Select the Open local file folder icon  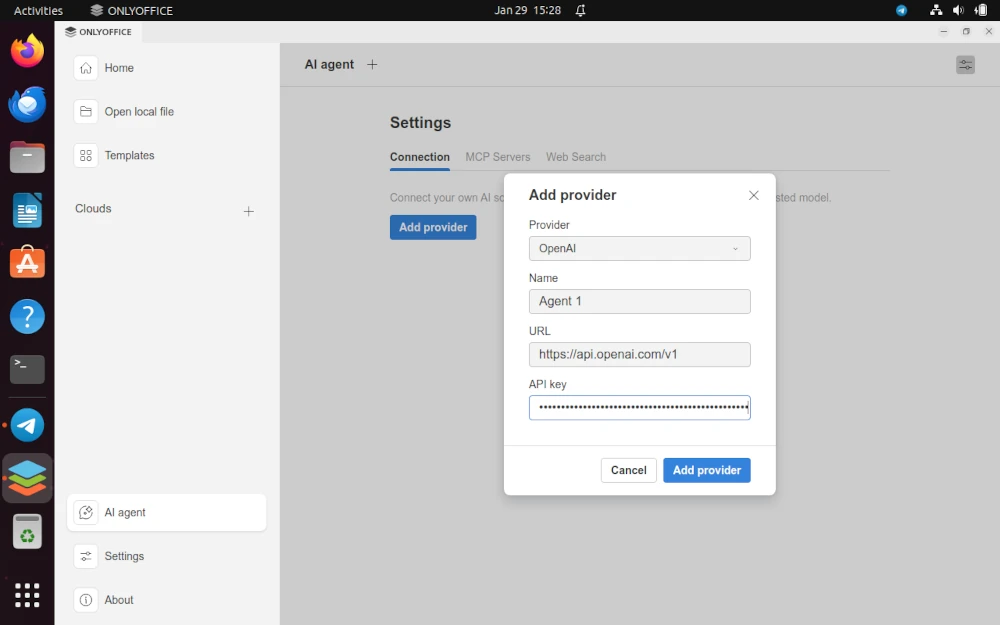click(88, 111)
